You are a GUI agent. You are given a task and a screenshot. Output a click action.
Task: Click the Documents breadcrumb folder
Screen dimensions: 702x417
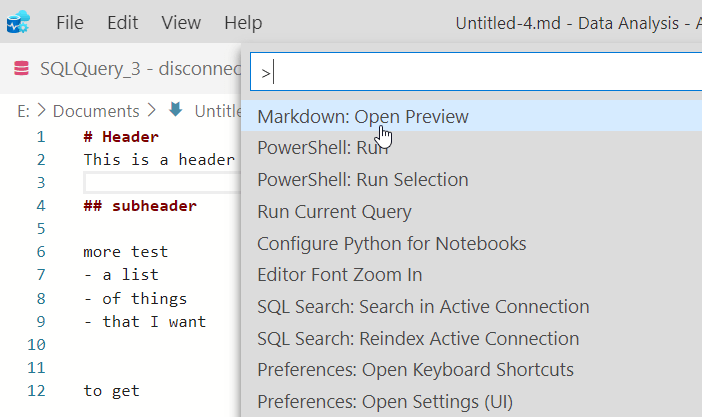pyautogui.click(x=95, y=110)
